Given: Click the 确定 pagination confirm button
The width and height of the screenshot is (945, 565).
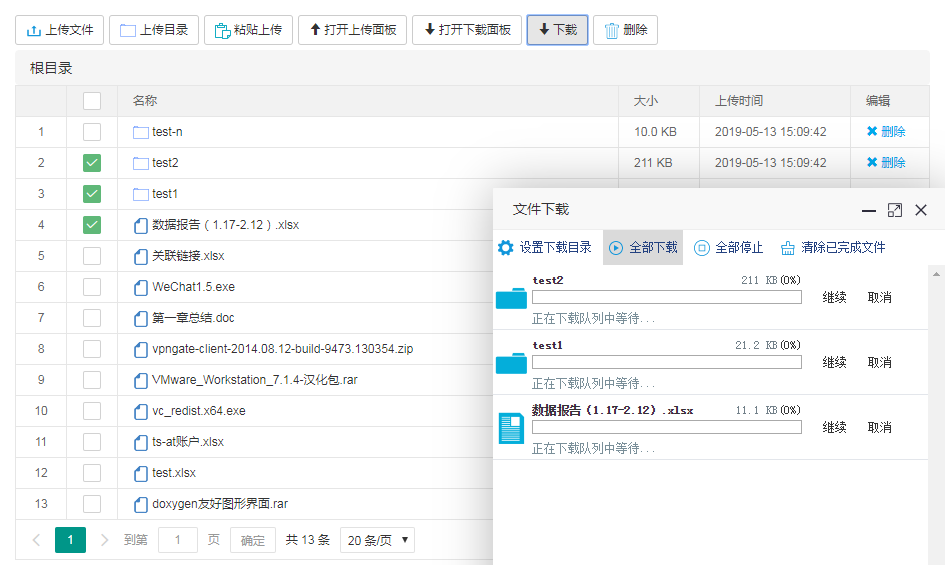Looking at the screenshot, I should click(253, 540).
